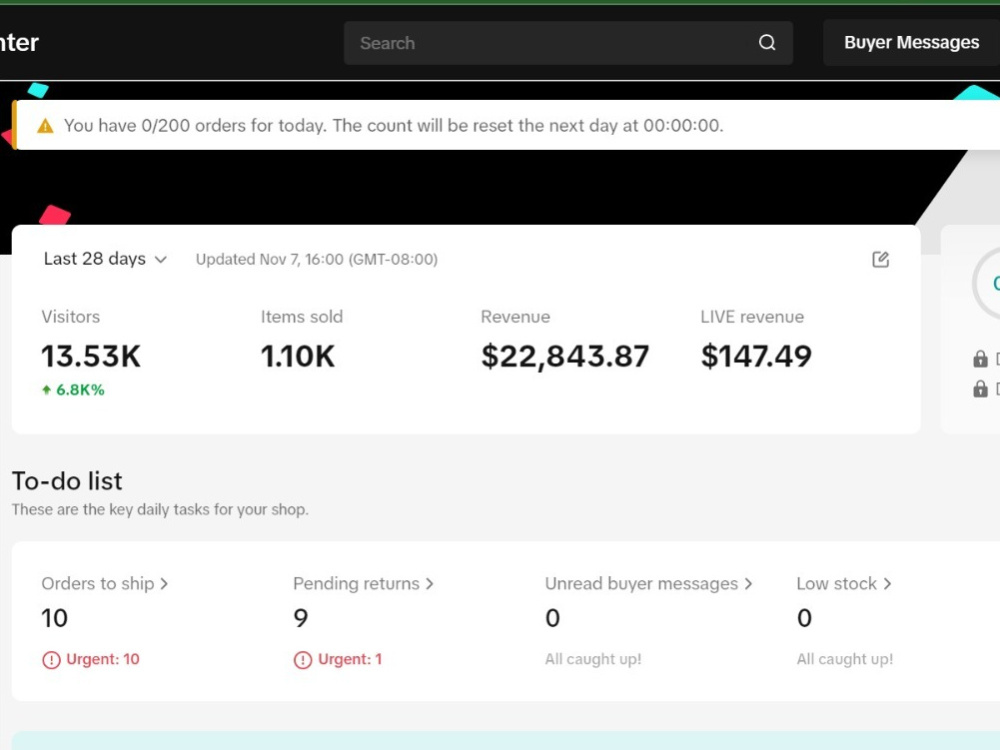Open the Last 28 days dropdown

(105, 259)
